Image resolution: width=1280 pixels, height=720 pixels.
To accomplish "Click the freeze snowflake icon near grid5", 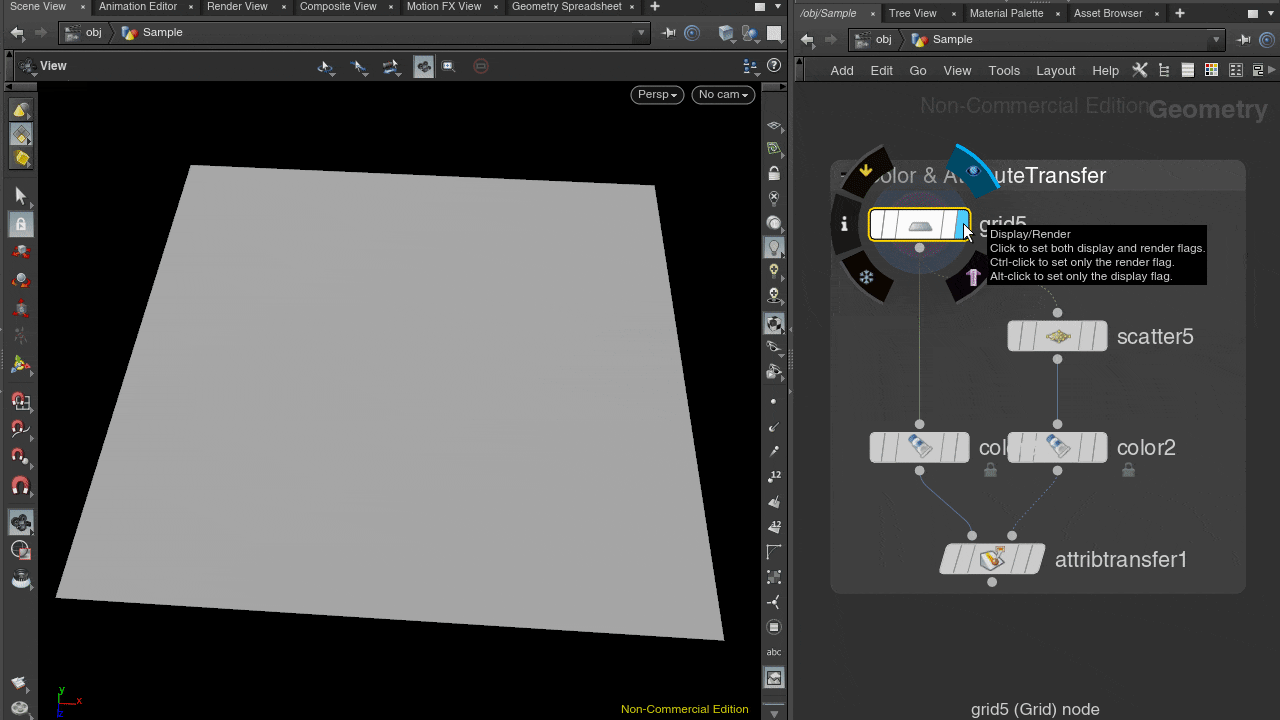I will pyautogui.click(x=867, y=277).
